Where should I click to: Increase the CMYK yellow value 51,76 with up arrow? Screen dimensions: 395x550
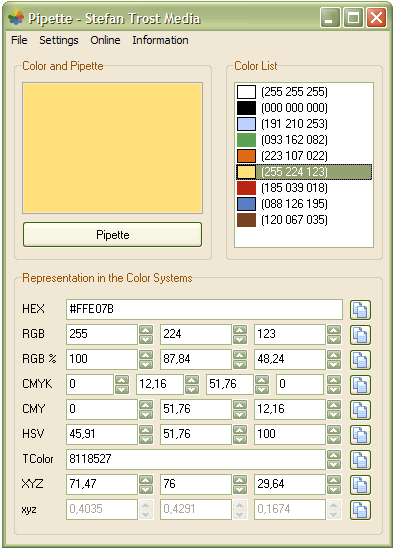(x=262, y=380)
